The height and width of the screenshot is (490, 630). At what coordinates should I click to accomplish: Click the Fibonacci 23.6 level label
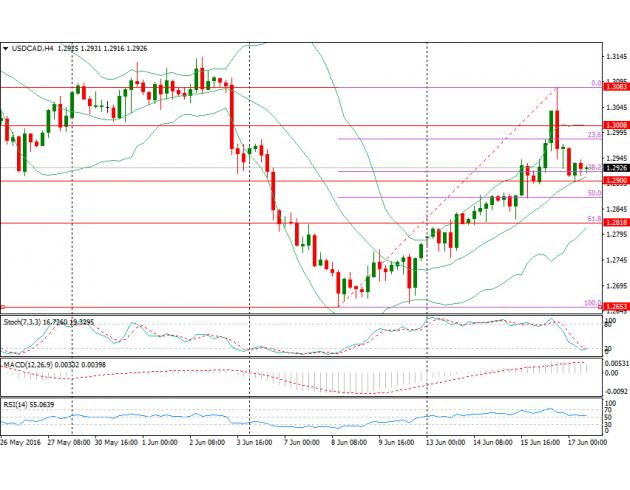click(x=593, y=134)
